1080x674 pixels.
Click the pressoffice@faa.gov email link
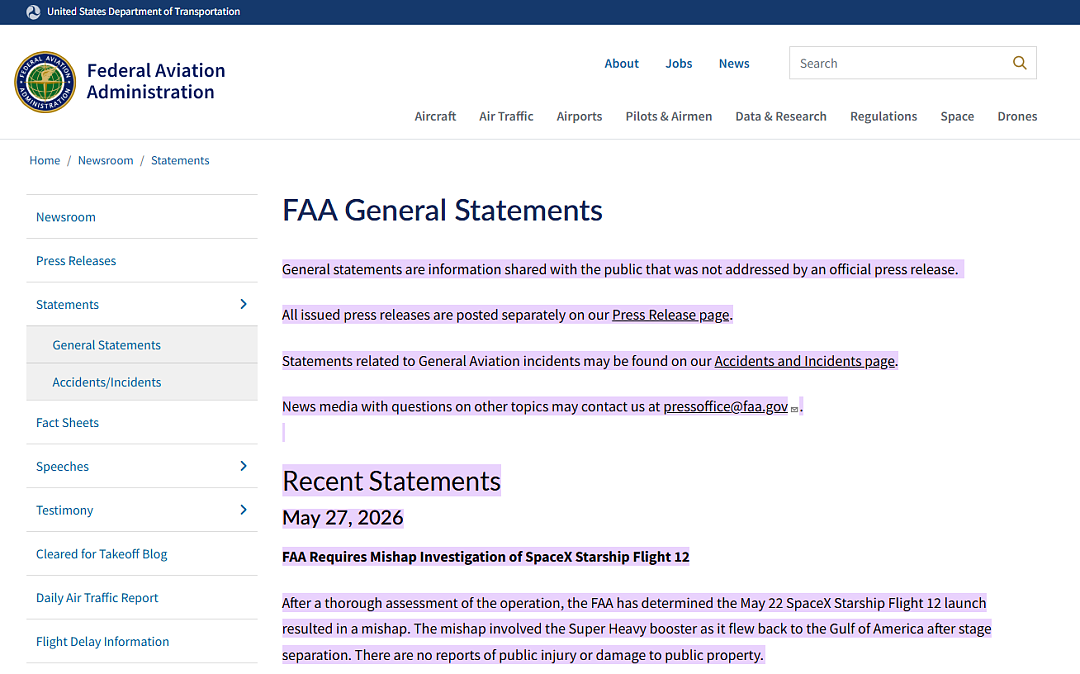coord(725,406)
